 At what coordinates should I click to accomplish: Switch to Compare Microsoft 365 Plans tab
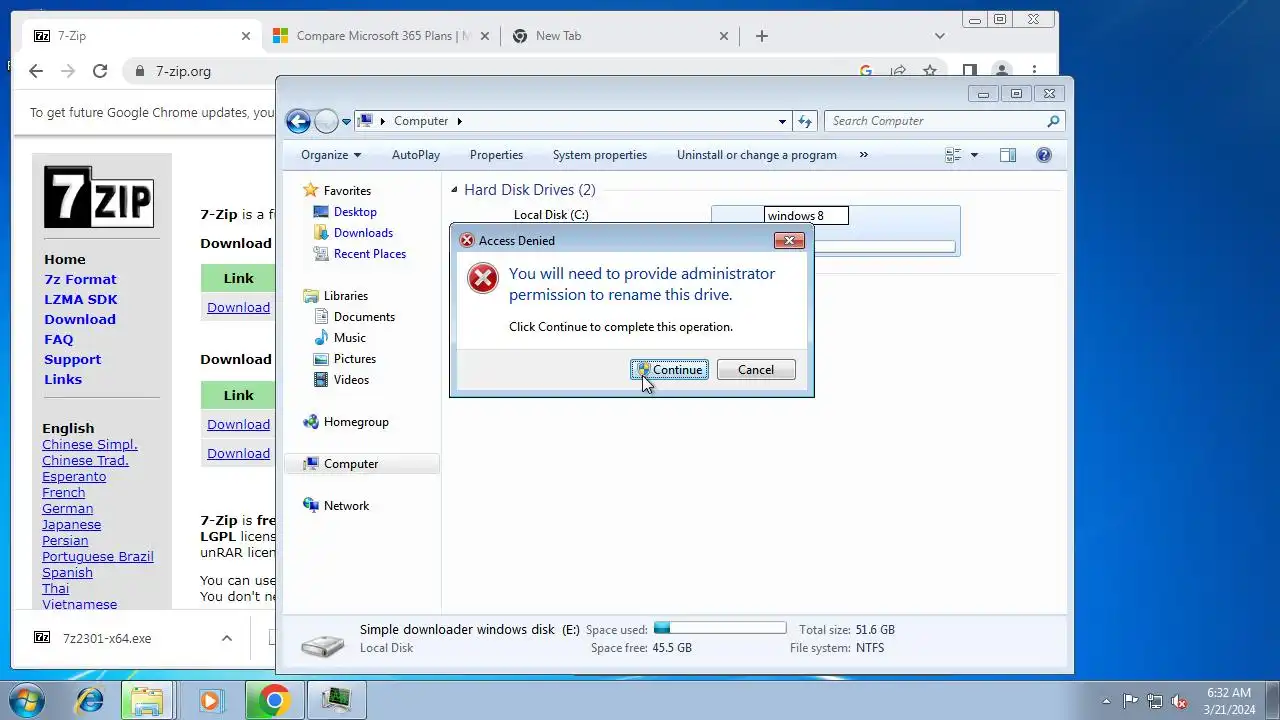coord(382,36)
